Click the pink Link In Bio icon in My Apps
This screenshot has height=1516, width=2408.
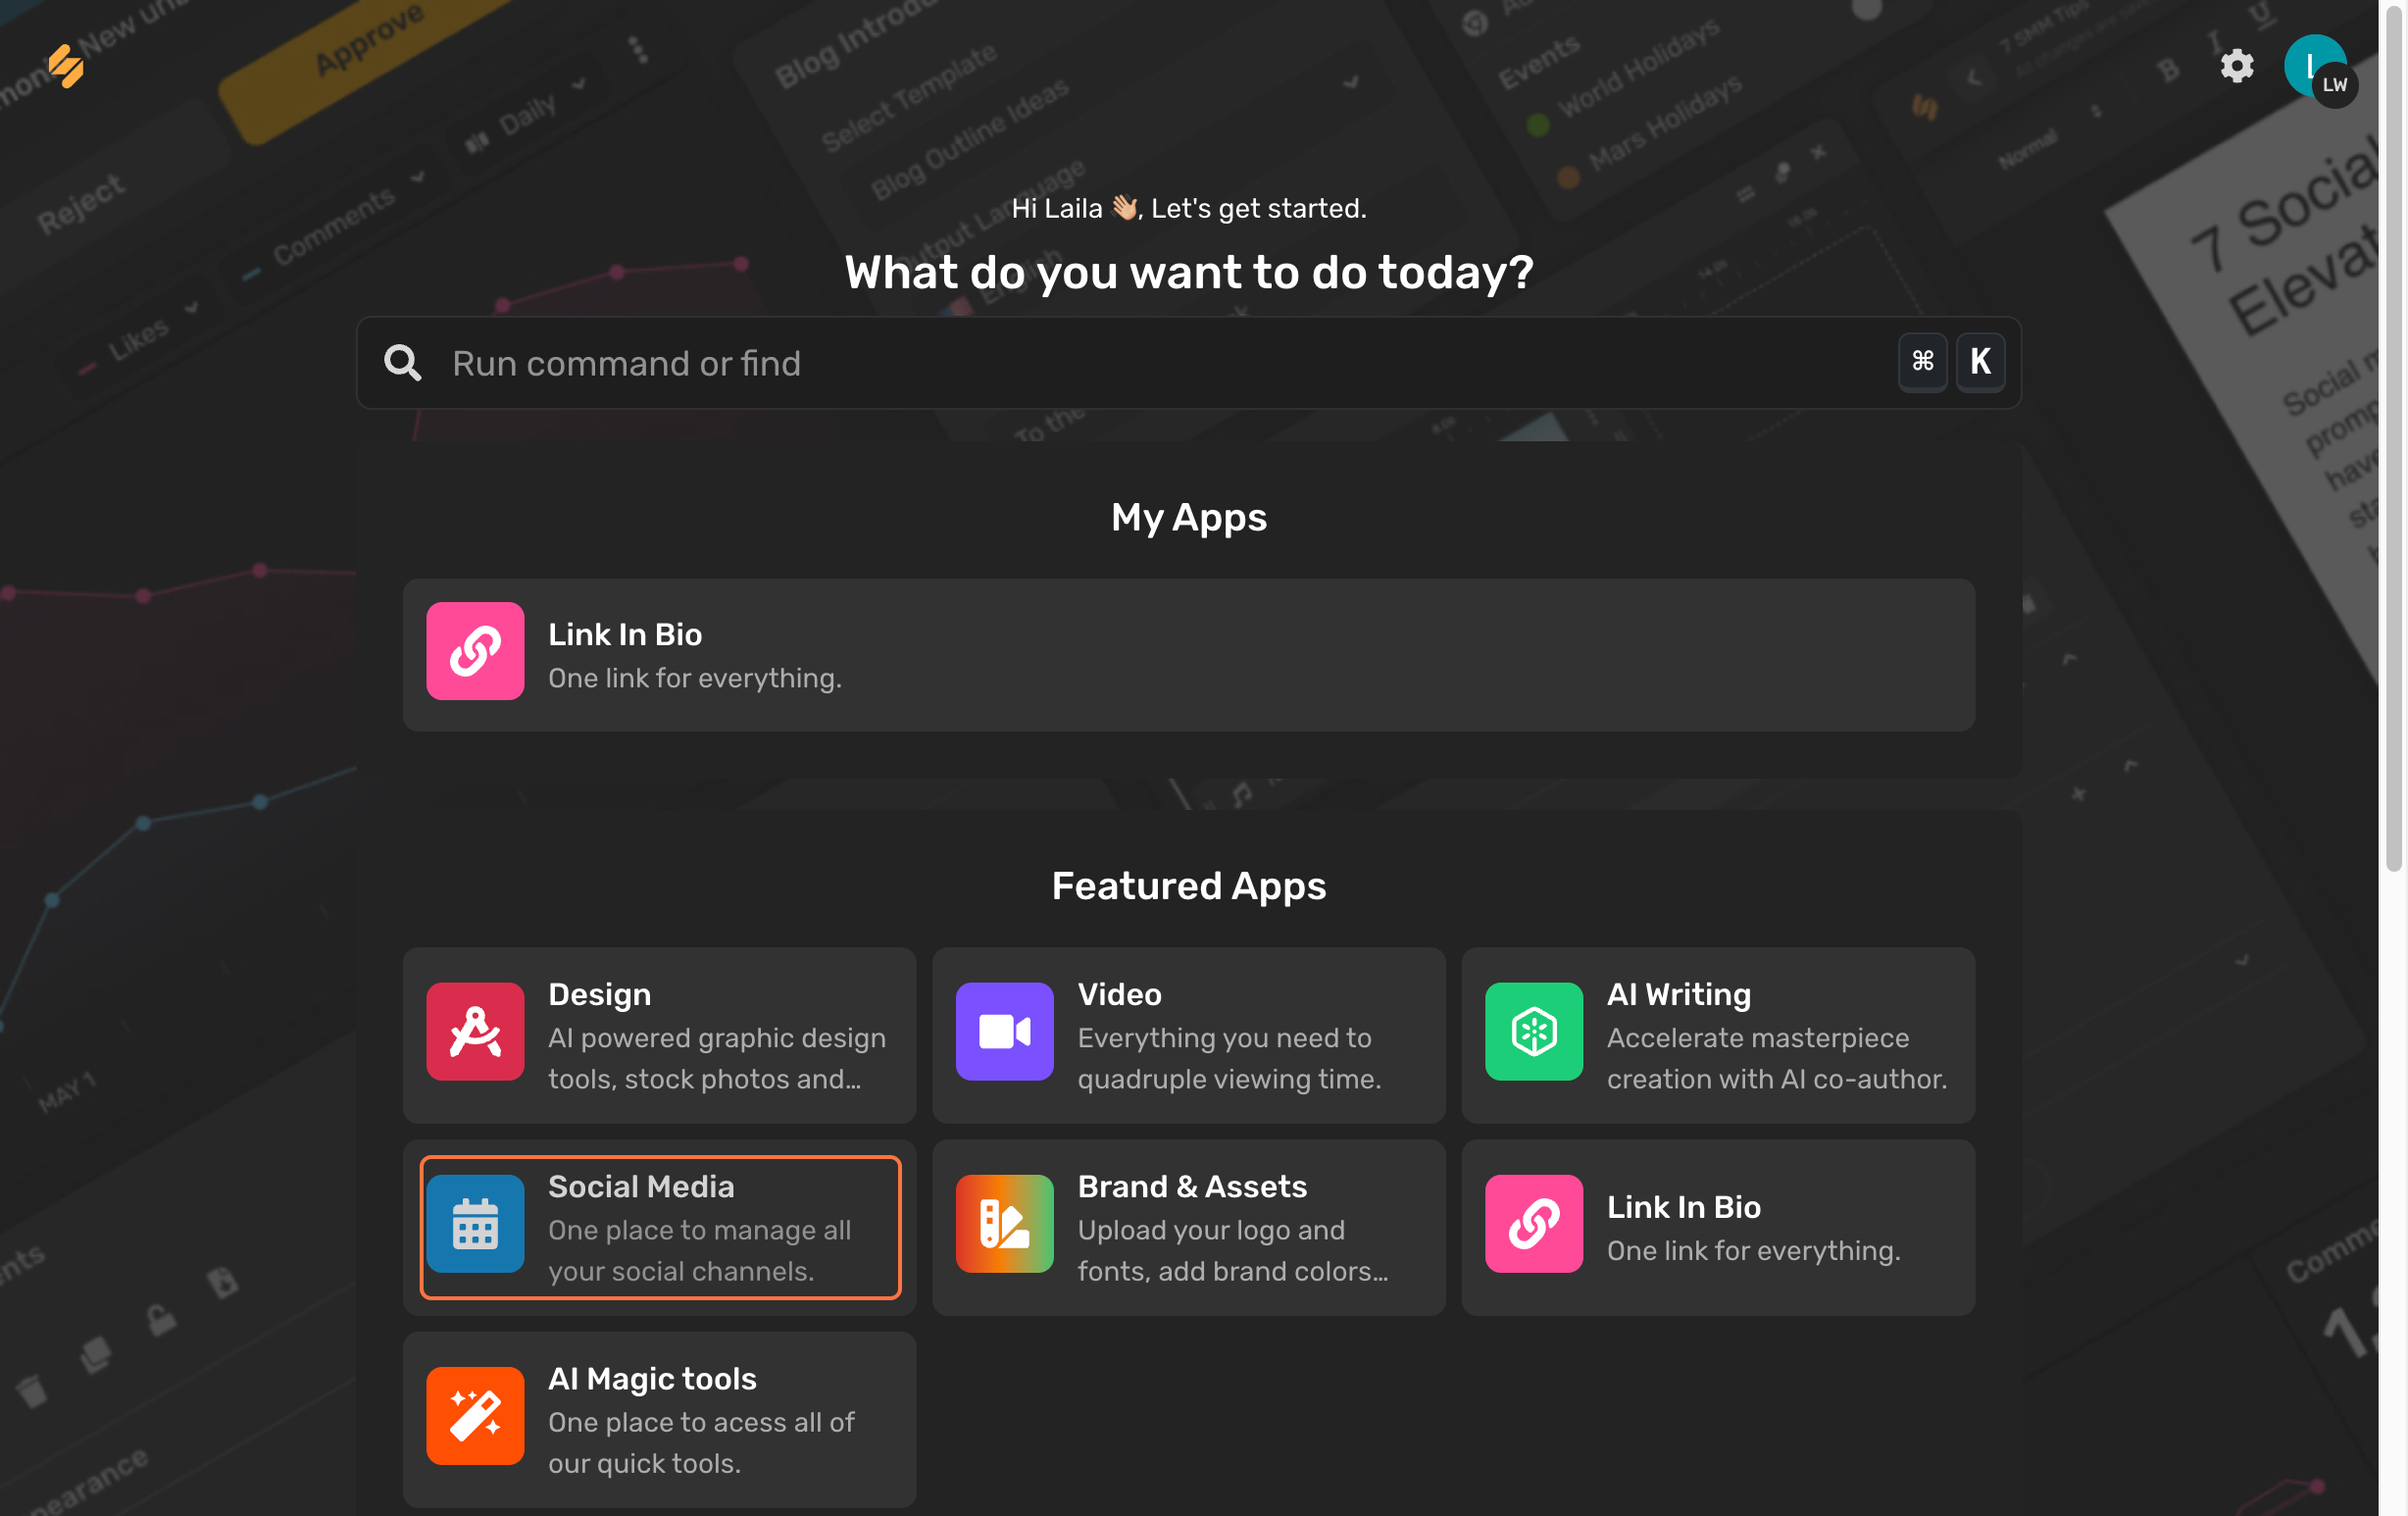coord(475,651)
